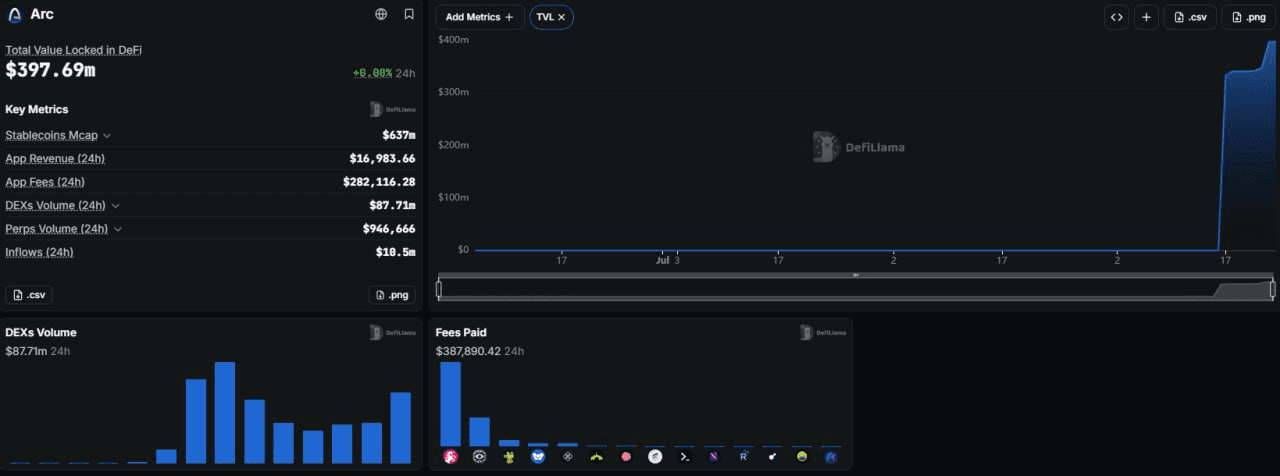Click the second Fees Paid bar
Screen dimensions: 1280x476
[479, 432]
